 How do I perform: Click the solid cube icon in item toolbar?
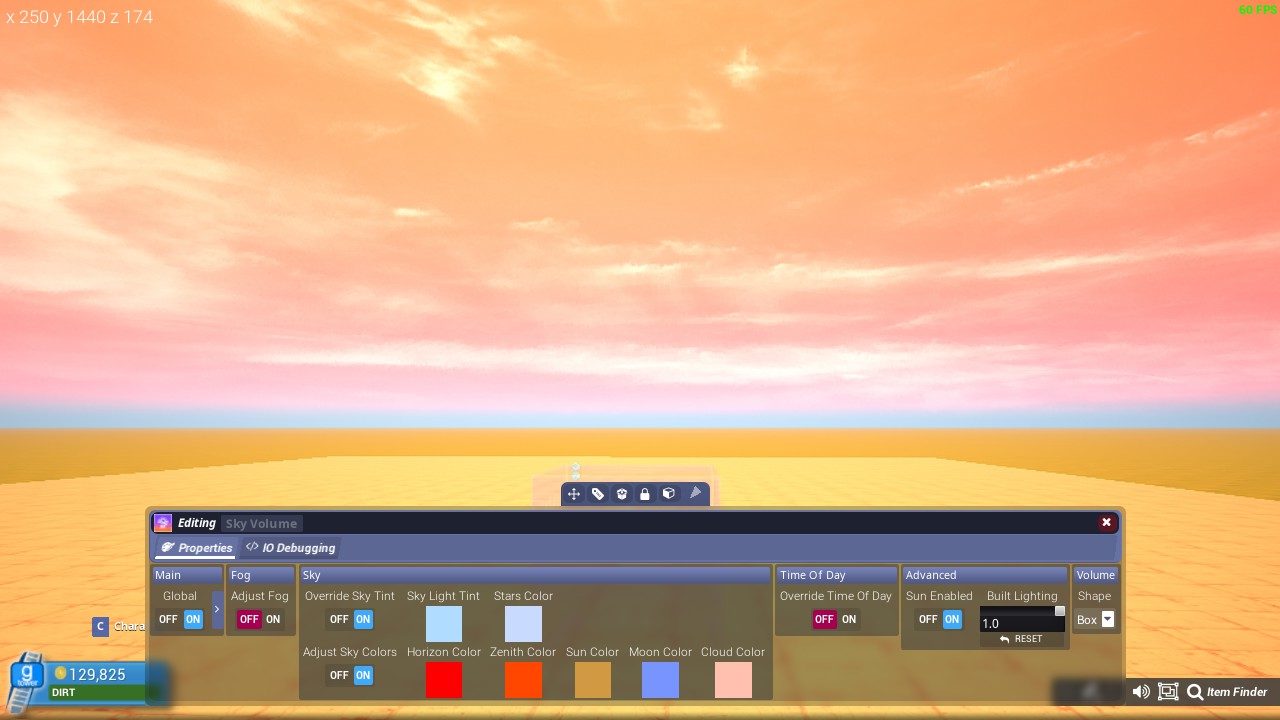coord(669,494)
